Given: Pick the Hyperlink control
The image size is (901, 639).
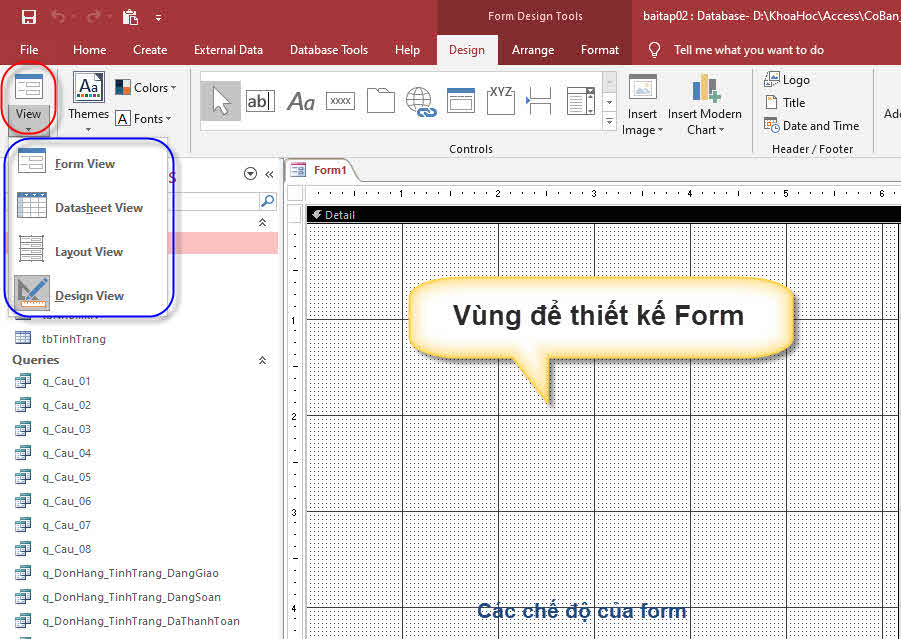Looking at the screenshot, I should click(421, 102).
